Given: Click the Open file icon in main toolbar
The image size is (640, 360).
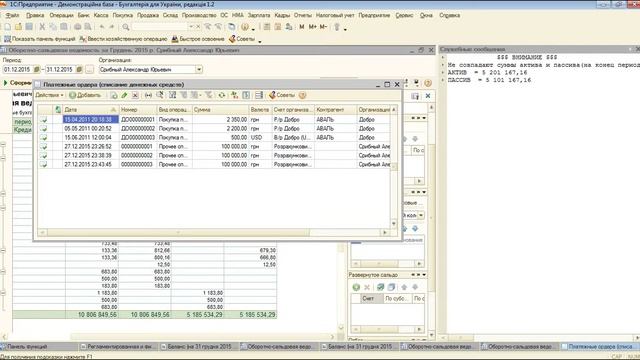Looking at the screenshot, I should tap(18, 27).
